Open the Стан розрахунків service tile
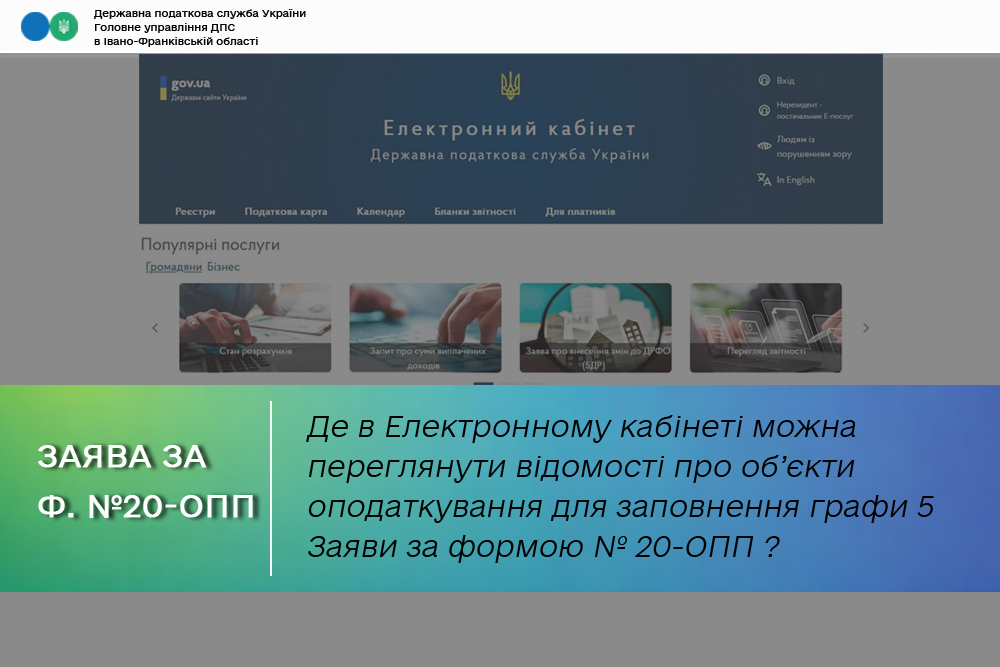The image size is (1000, 667). tap(255, 328)
